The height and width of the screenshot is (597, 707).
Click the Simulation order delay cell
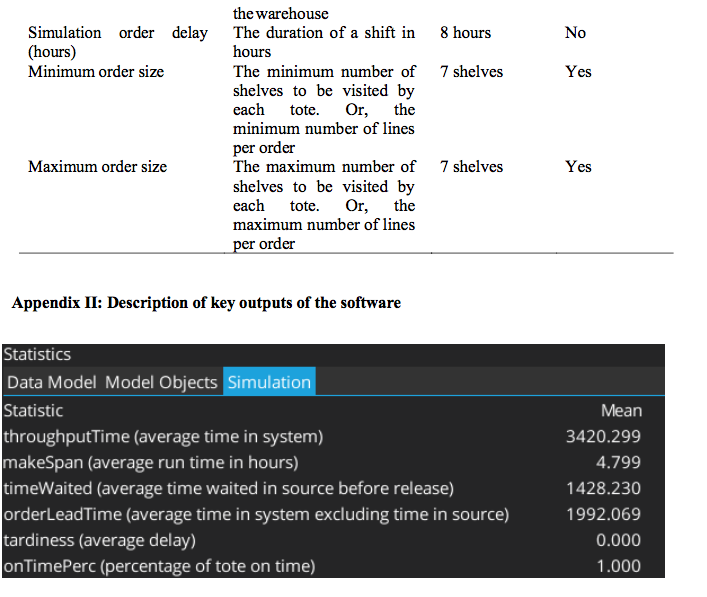click(118, 42)
